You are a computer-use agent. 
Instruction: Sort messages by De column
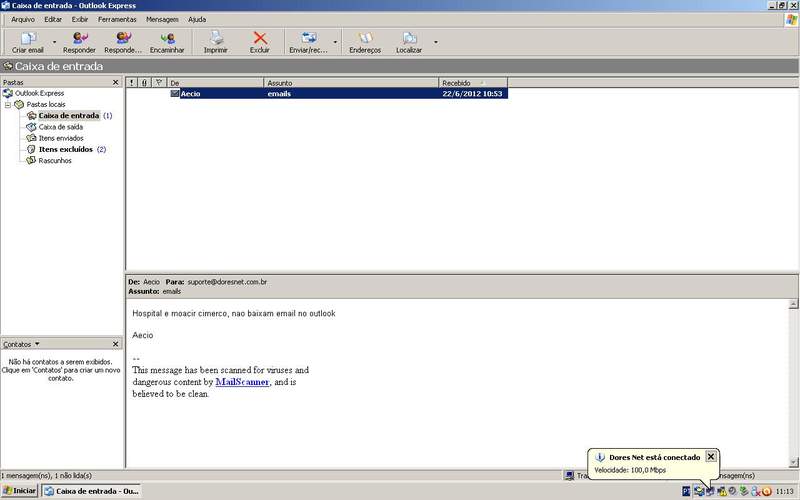pyautogui.click(x=215, y=83)
